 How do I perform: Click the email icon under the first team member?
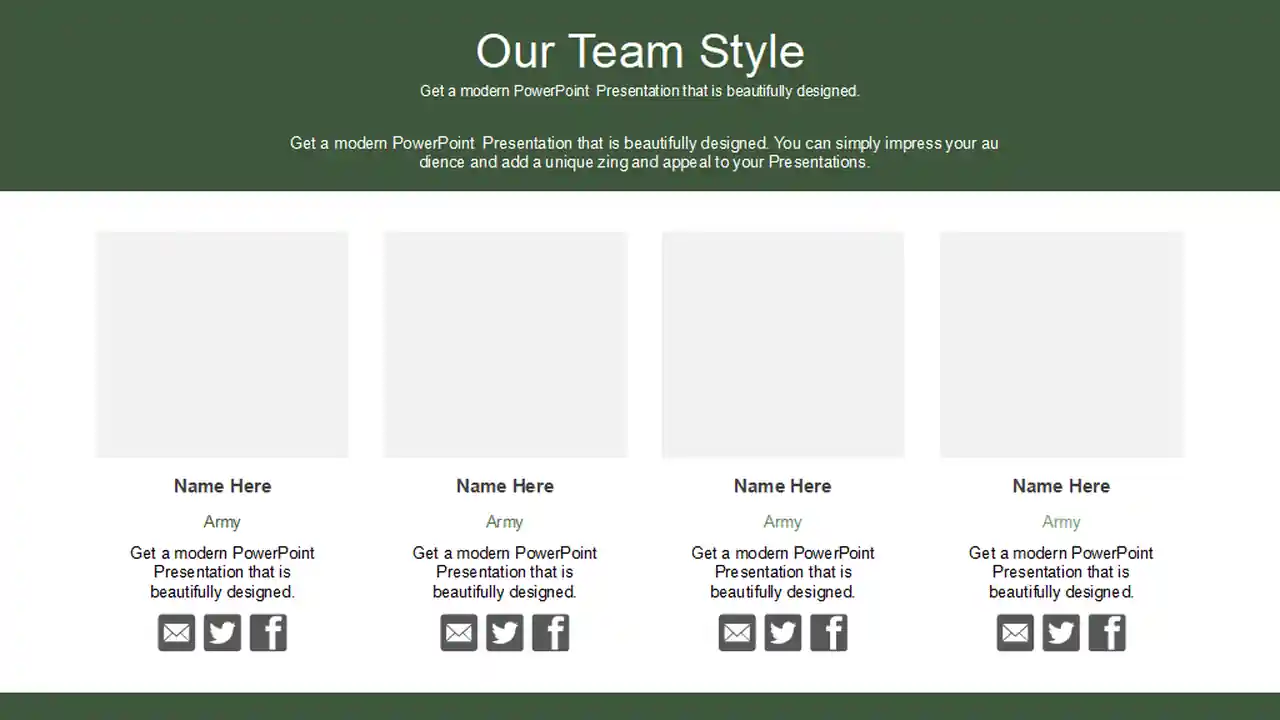pos(177,633)
